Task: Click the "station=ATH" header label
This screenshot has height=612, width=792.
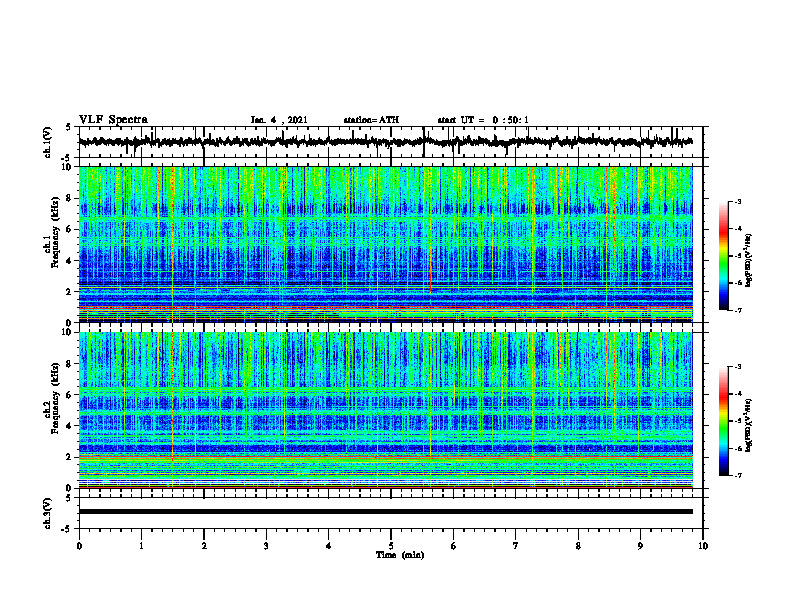Action: pyautogui.click(x=371, y=120)
